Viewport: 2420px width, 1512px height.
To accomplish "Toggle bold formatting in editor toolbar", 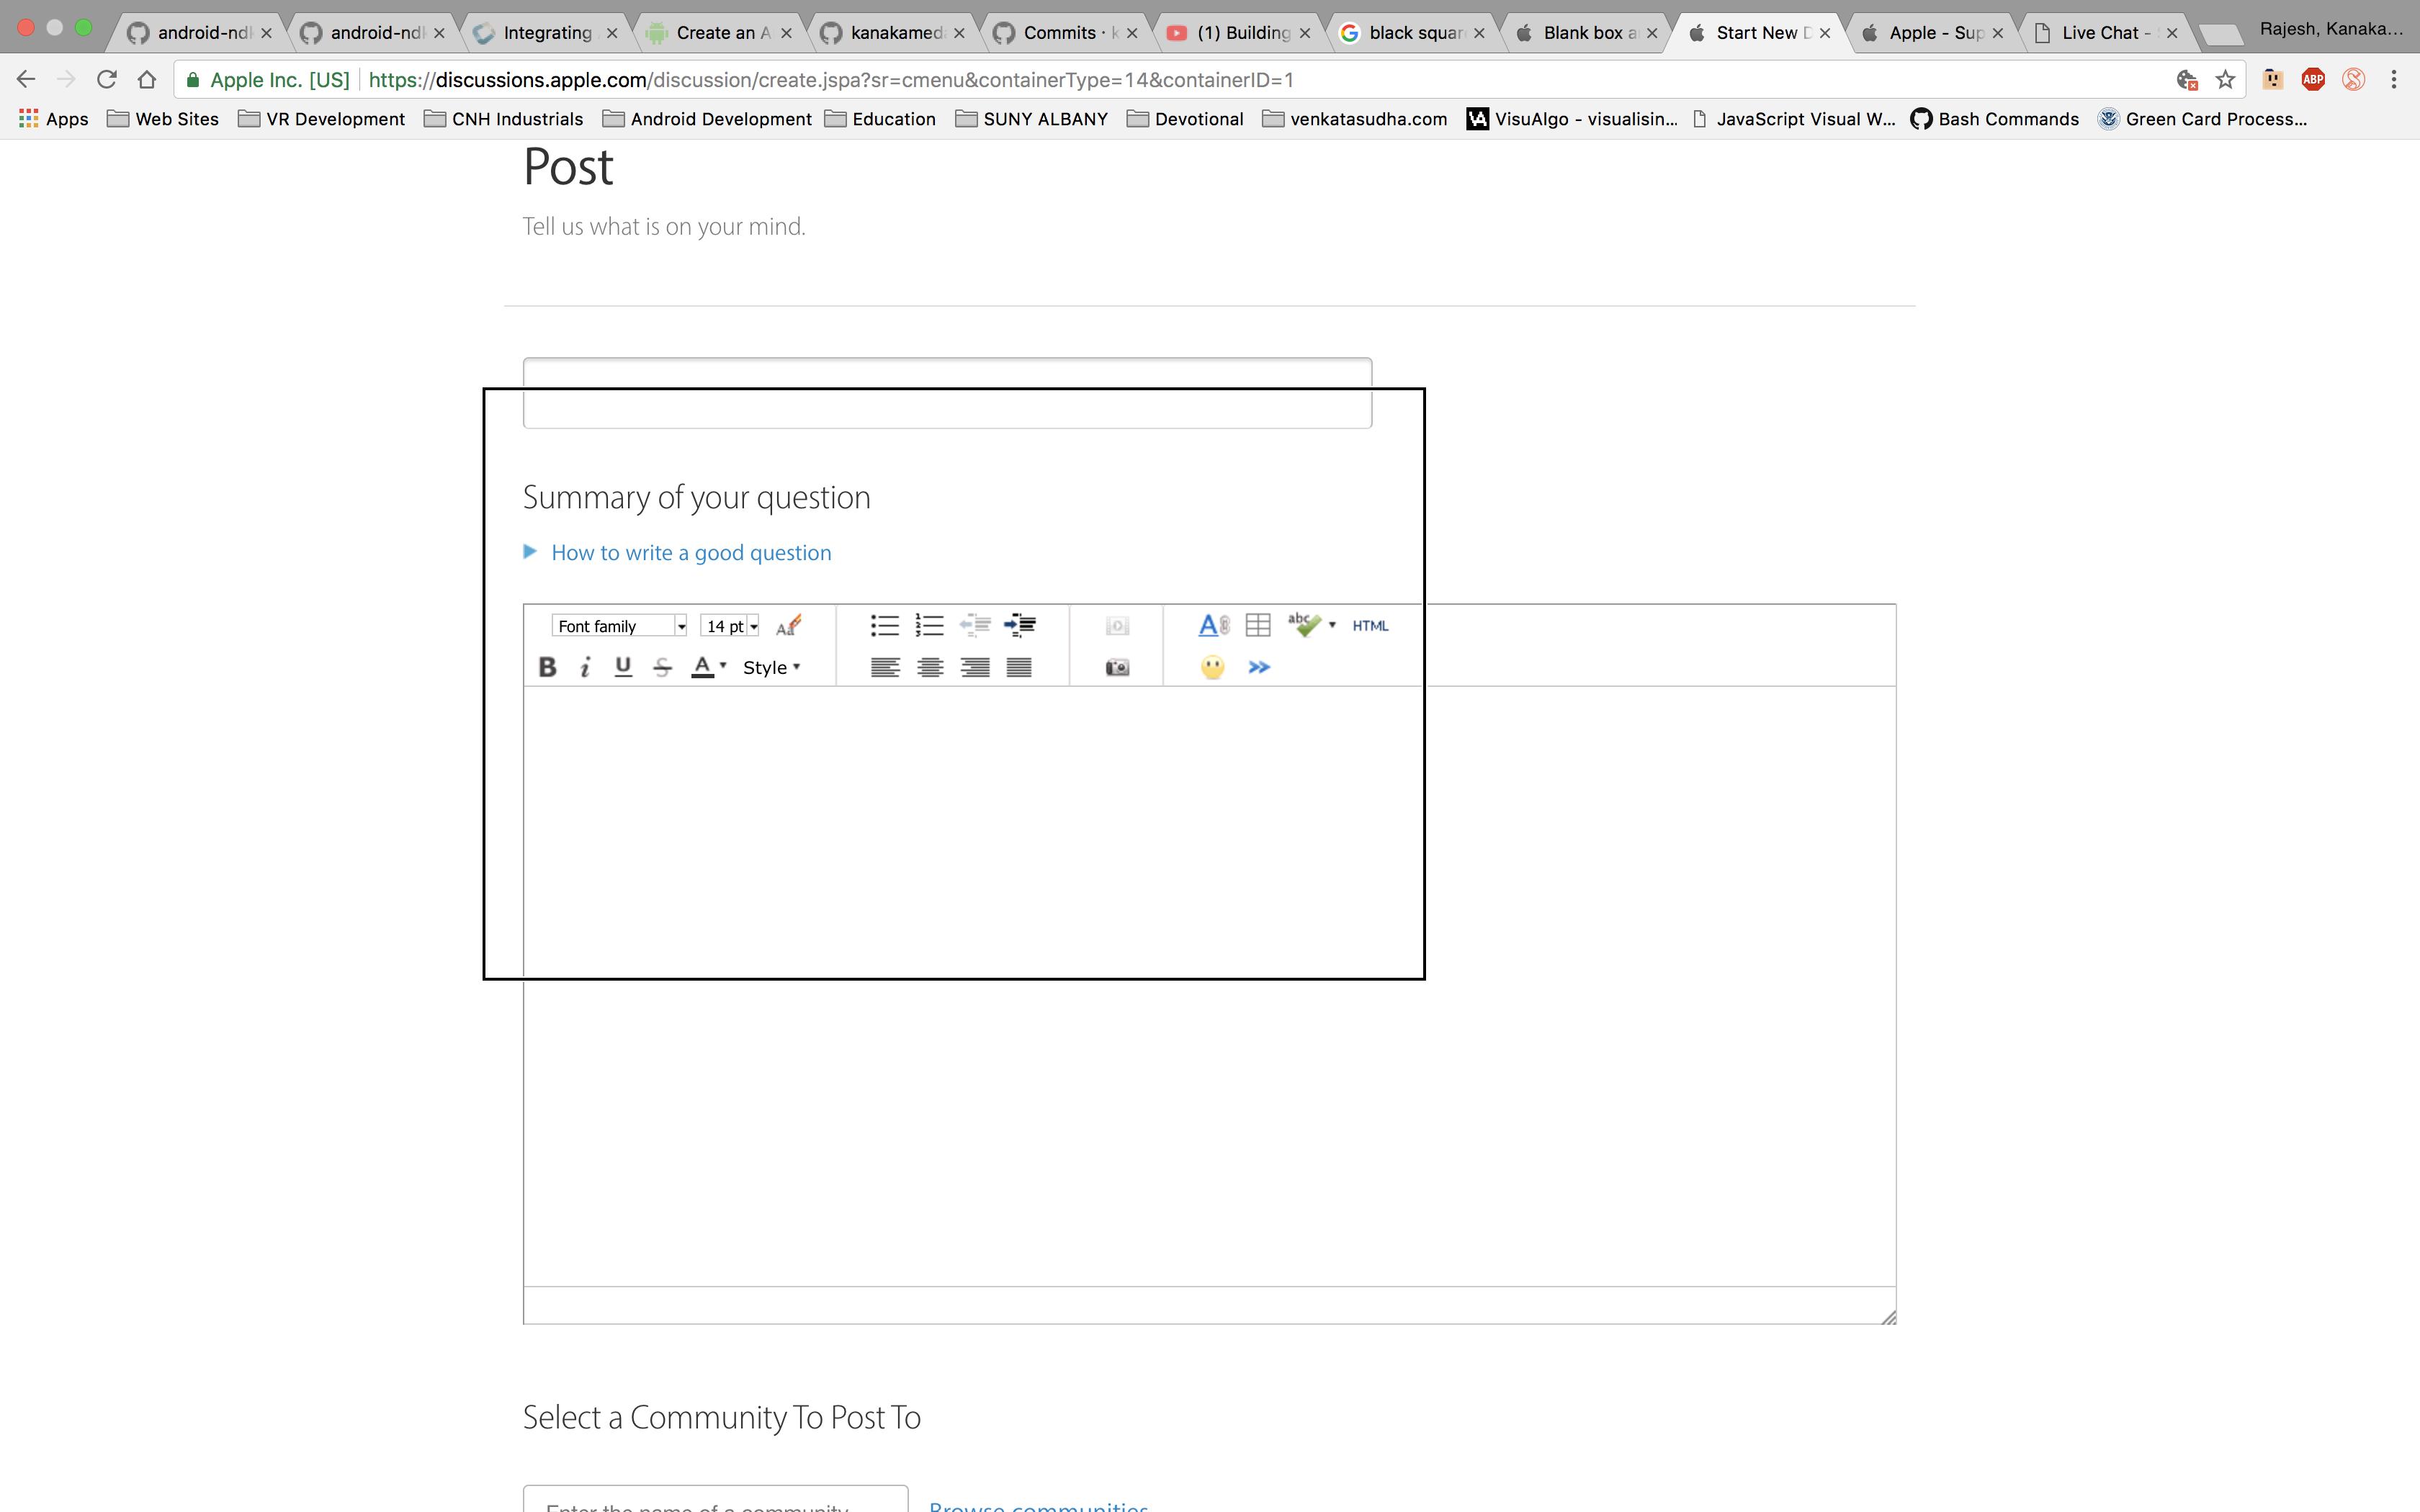I will [547, 667].
